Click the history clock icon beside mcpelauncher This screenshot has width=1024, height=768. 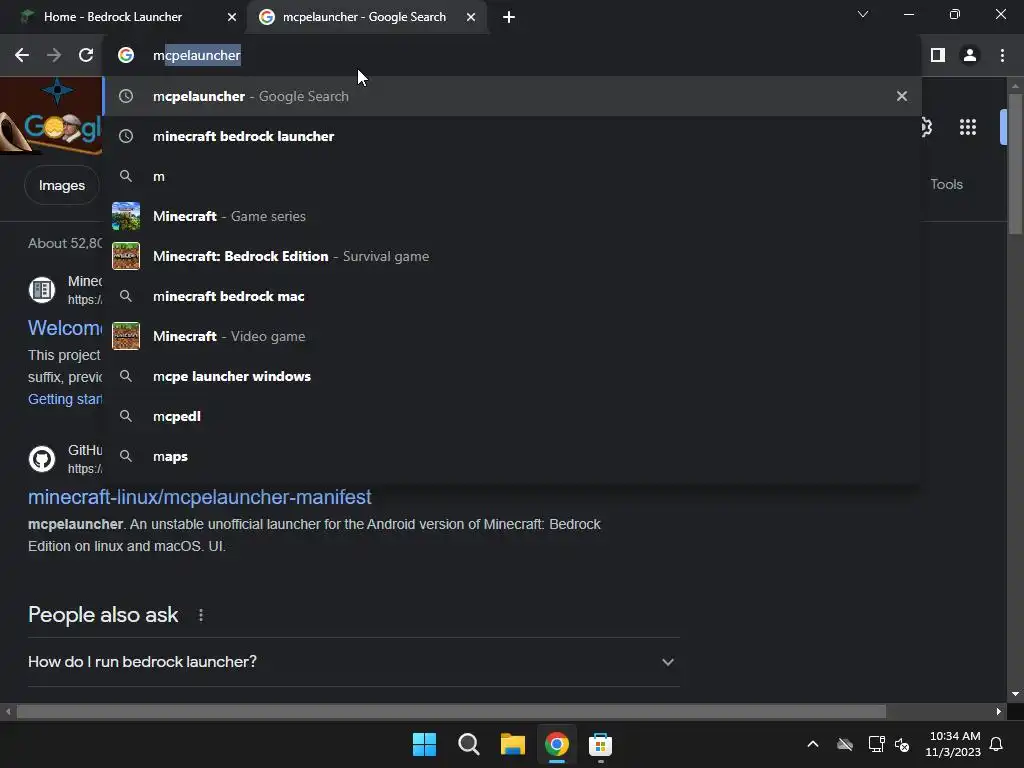(126, 96)
